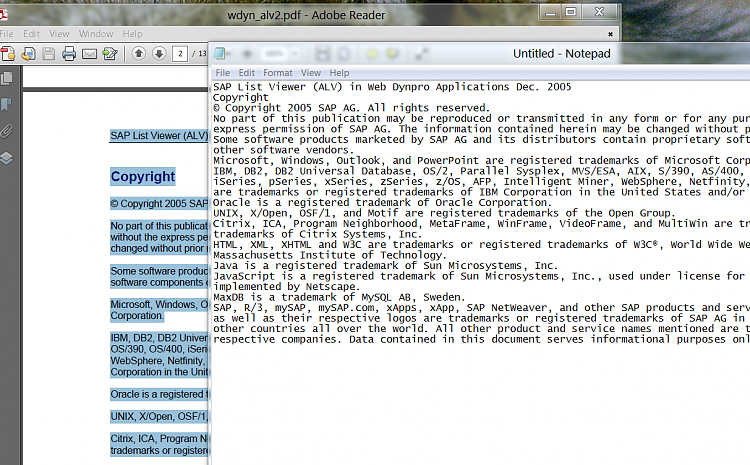Click the Notepad icon in its title bar
Viewport: 750px width, 465px height.
(220, 53)
